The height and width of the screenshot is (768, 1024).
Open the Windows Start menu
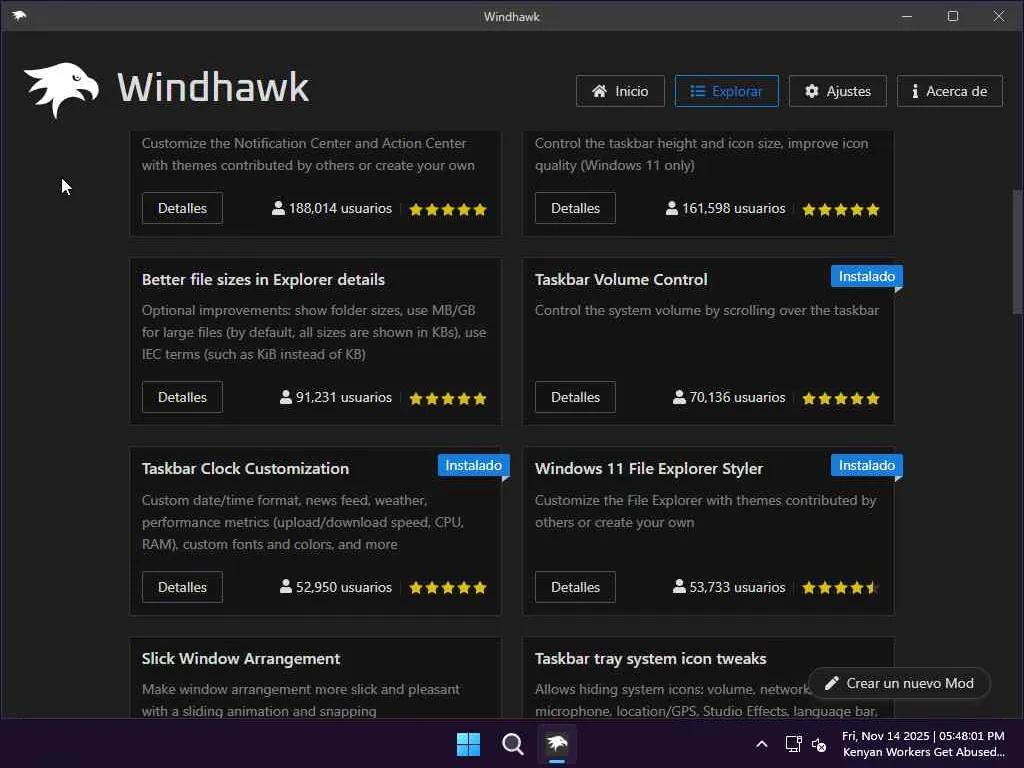coord(468,744)
